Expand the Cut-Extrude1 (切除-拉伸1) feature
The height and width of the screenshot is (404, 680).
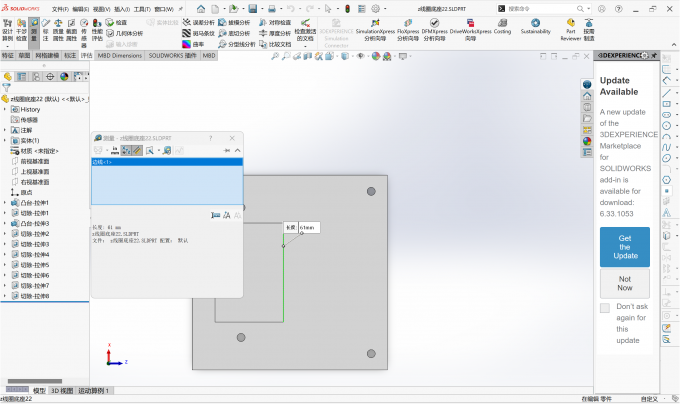5,213
